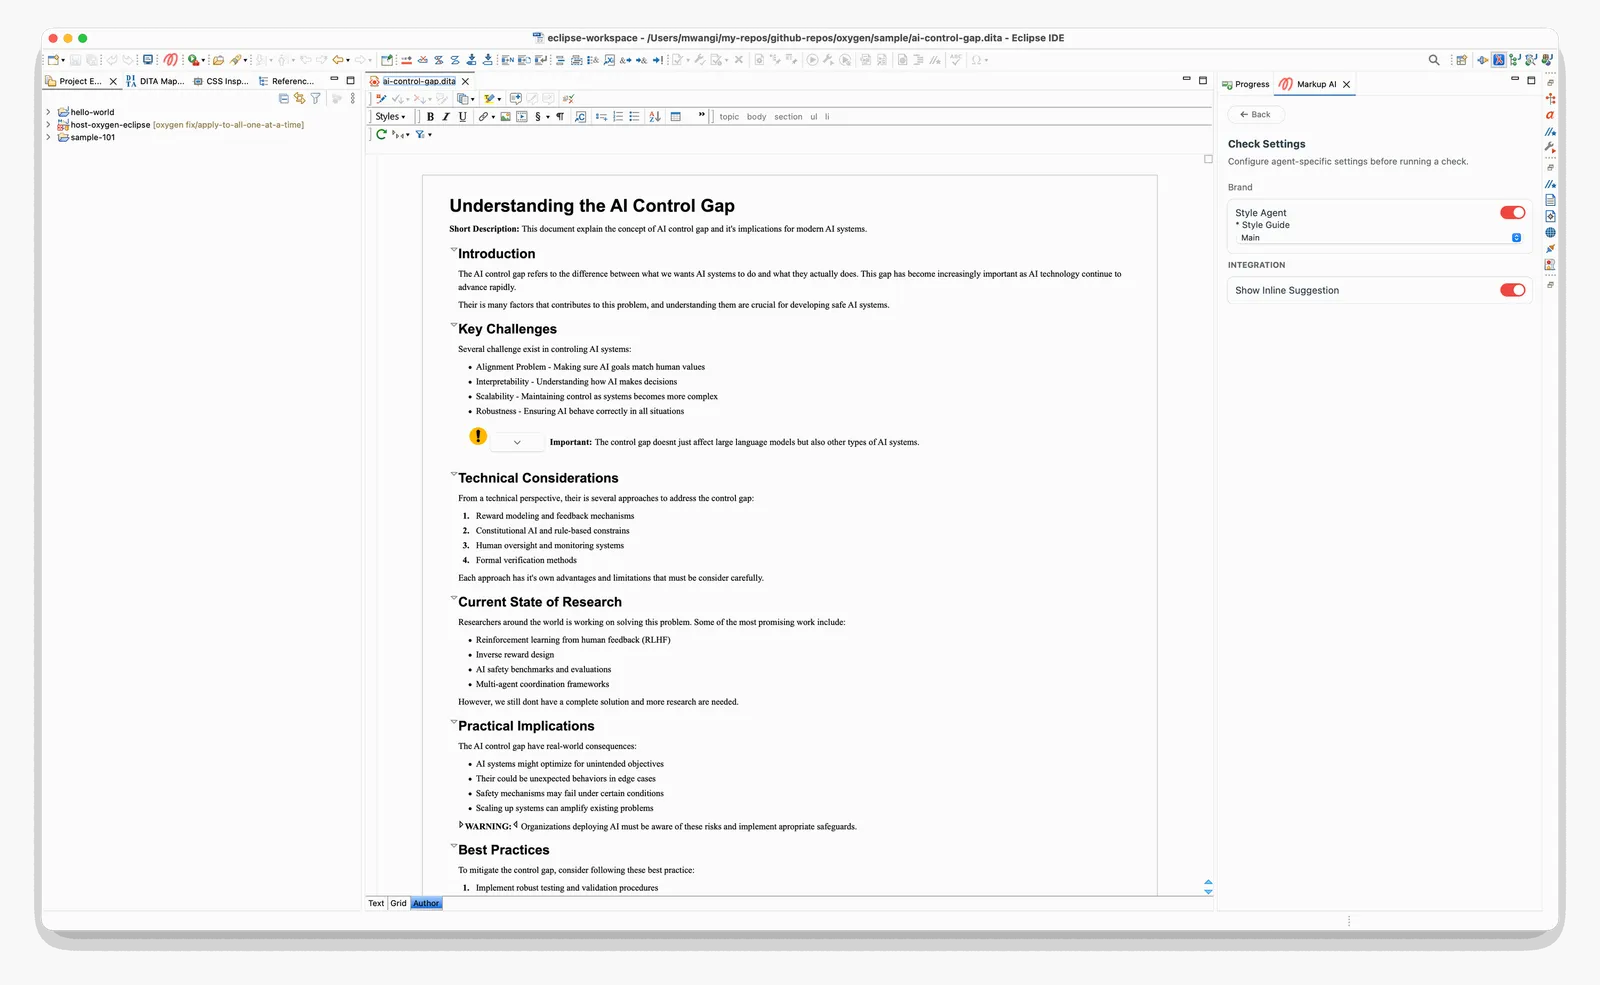The width and height of the screenshot is (1600, 985).
Task: Expand the host-oxygen-eclipse project
Action: point(48,125)
